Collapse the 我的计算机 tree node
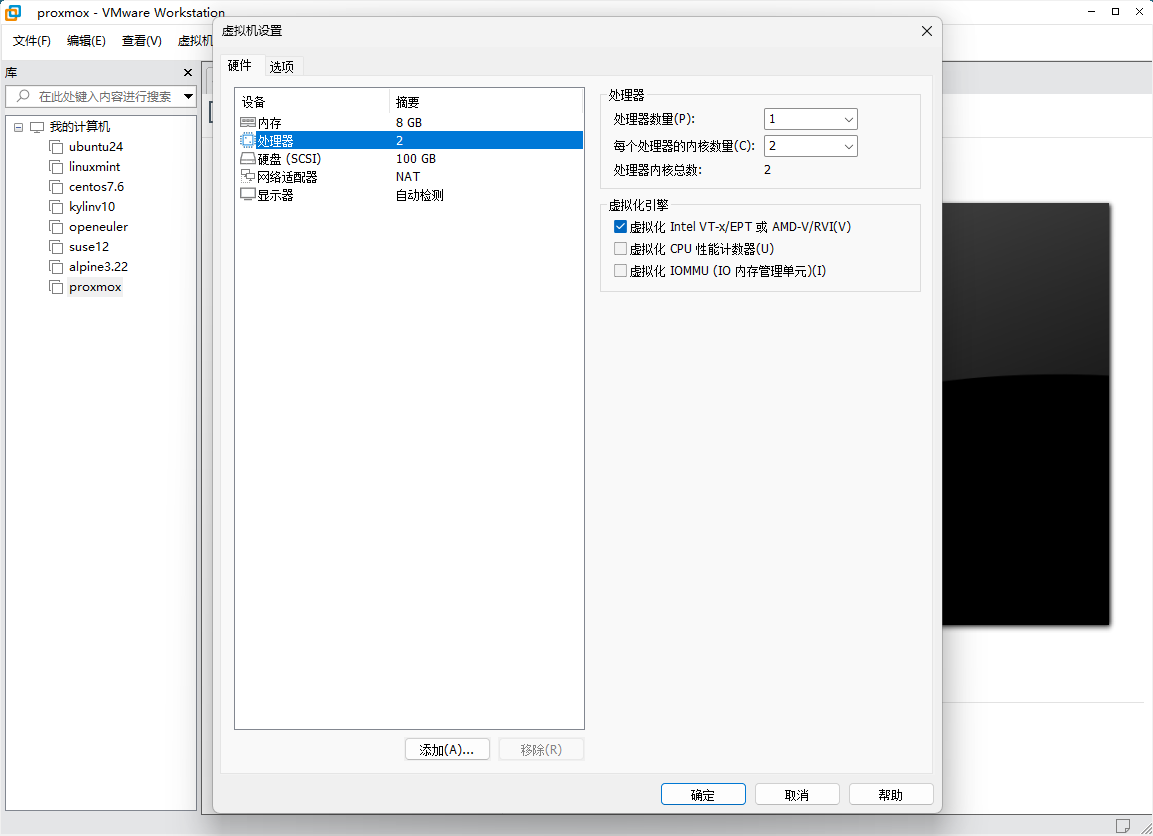This screenshot has height=836, width=1153. pyautogui.click(x=18, y=127)
